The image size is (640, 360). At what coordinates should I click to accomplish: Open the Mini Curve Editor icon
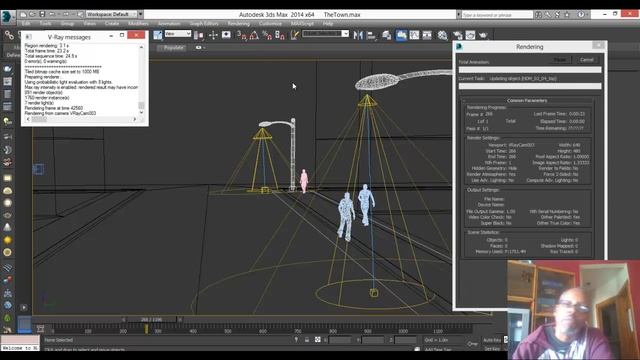coord(40,328)
